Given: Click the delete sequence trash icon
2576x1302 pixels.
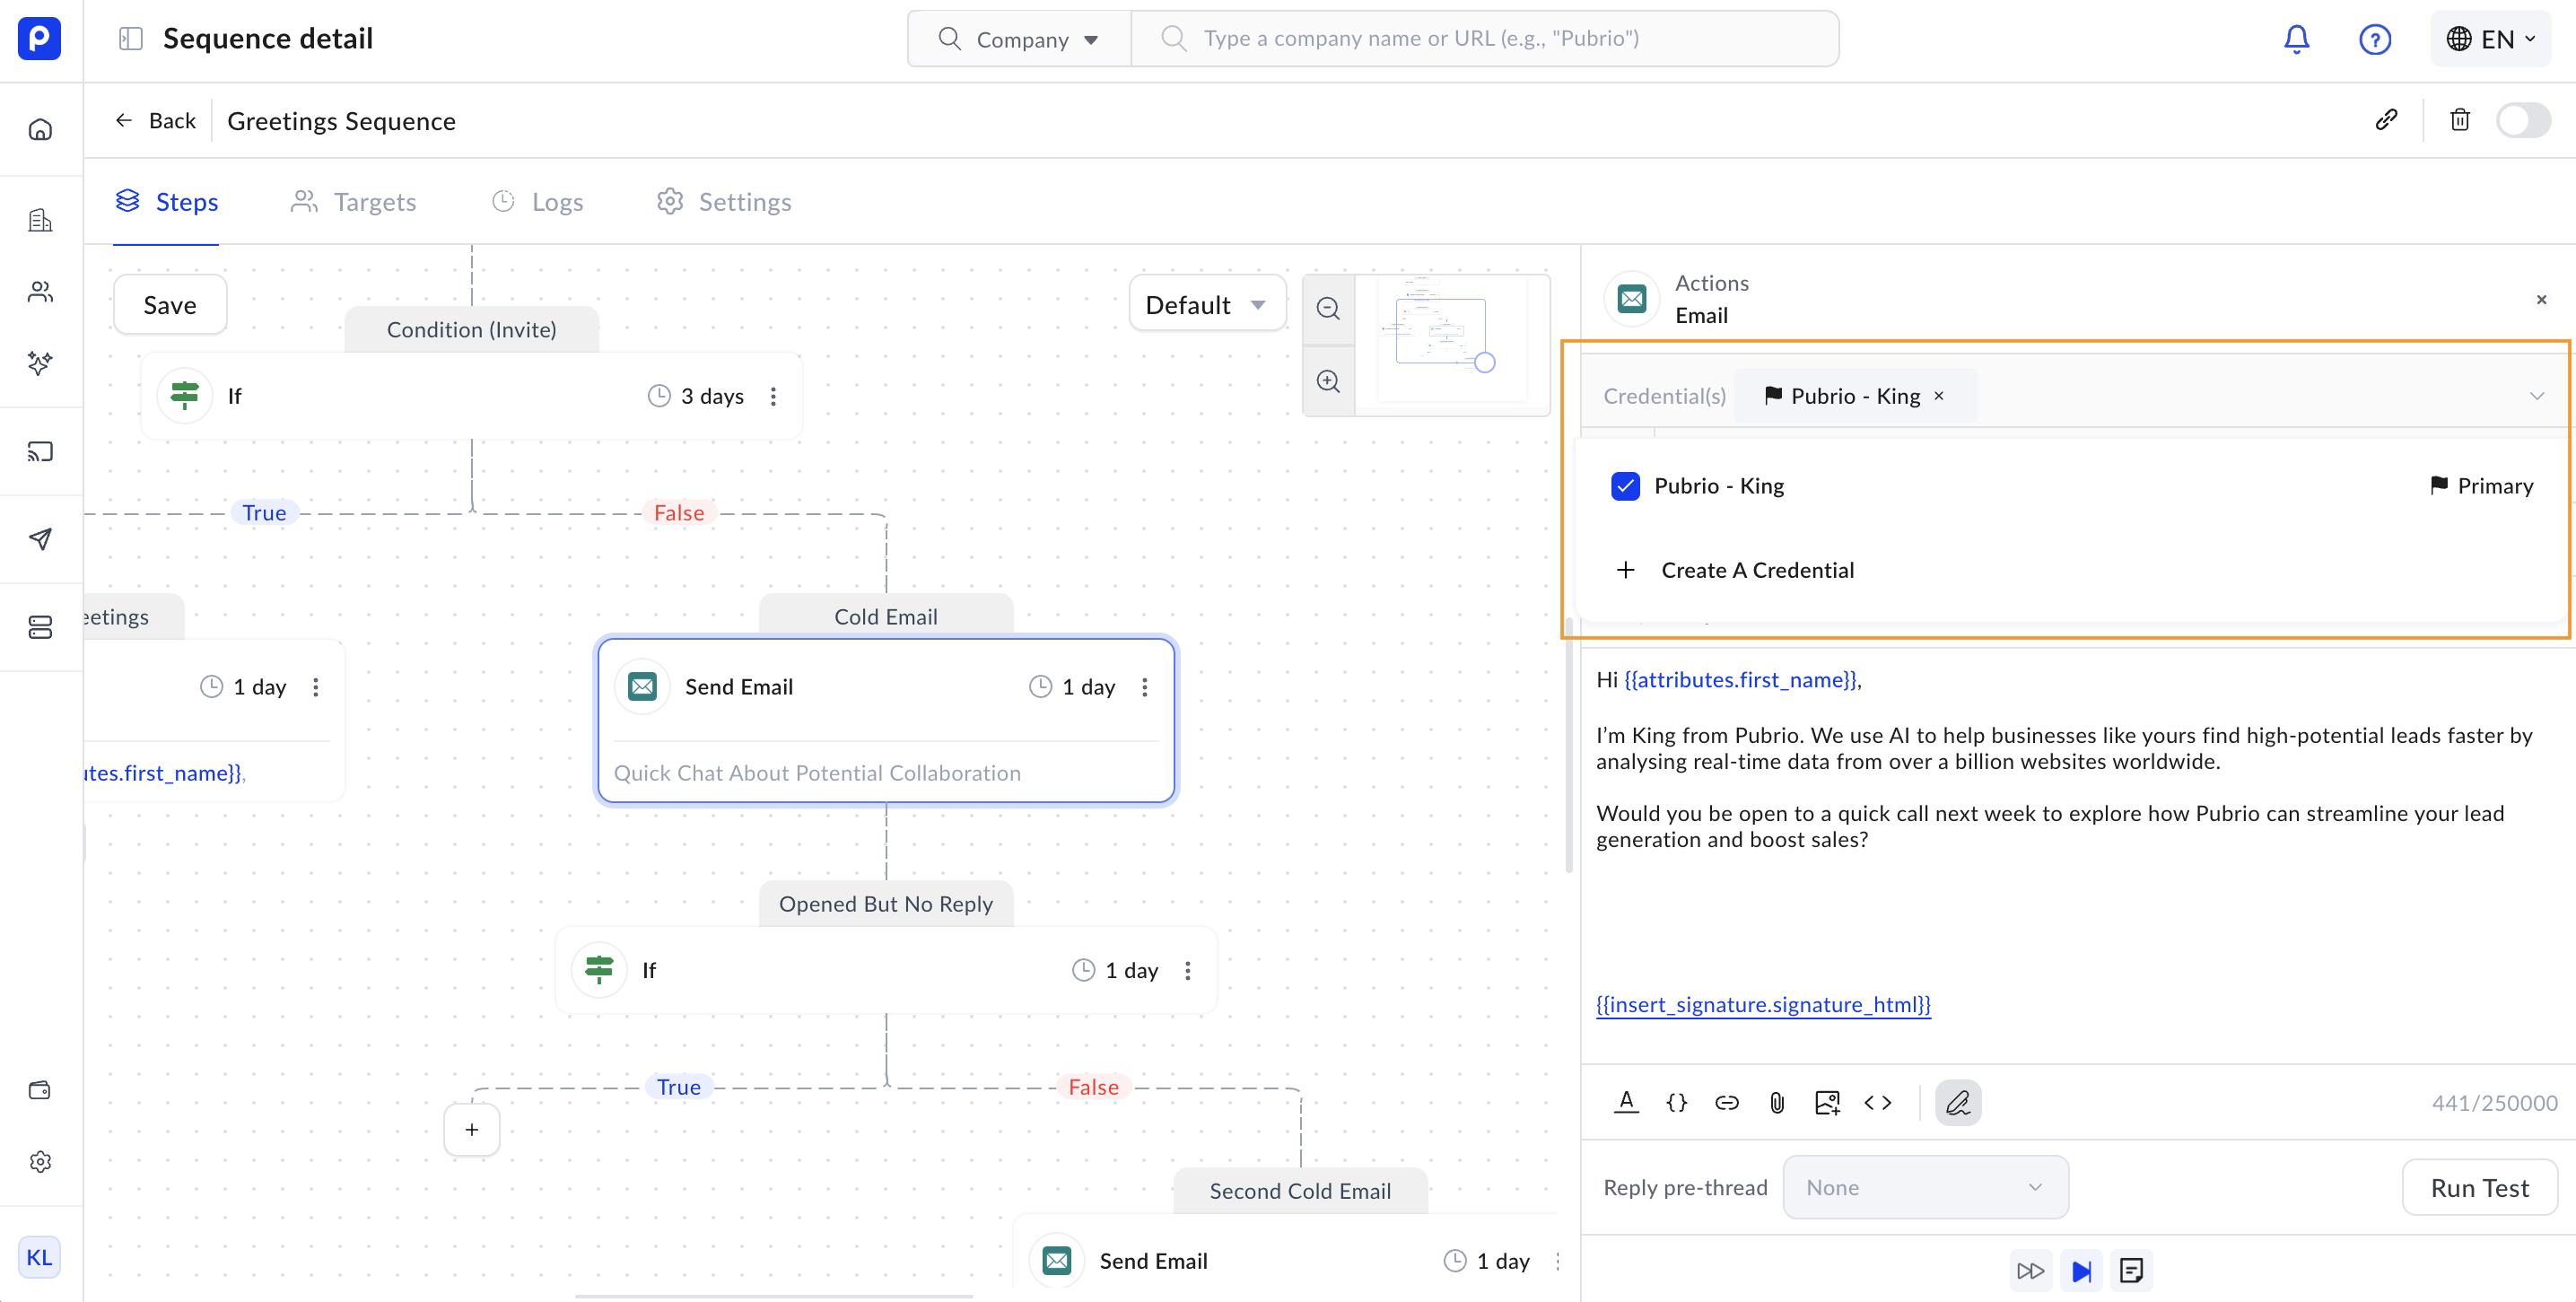Looking at the screenshot, I should click(x=2459, y=120).
